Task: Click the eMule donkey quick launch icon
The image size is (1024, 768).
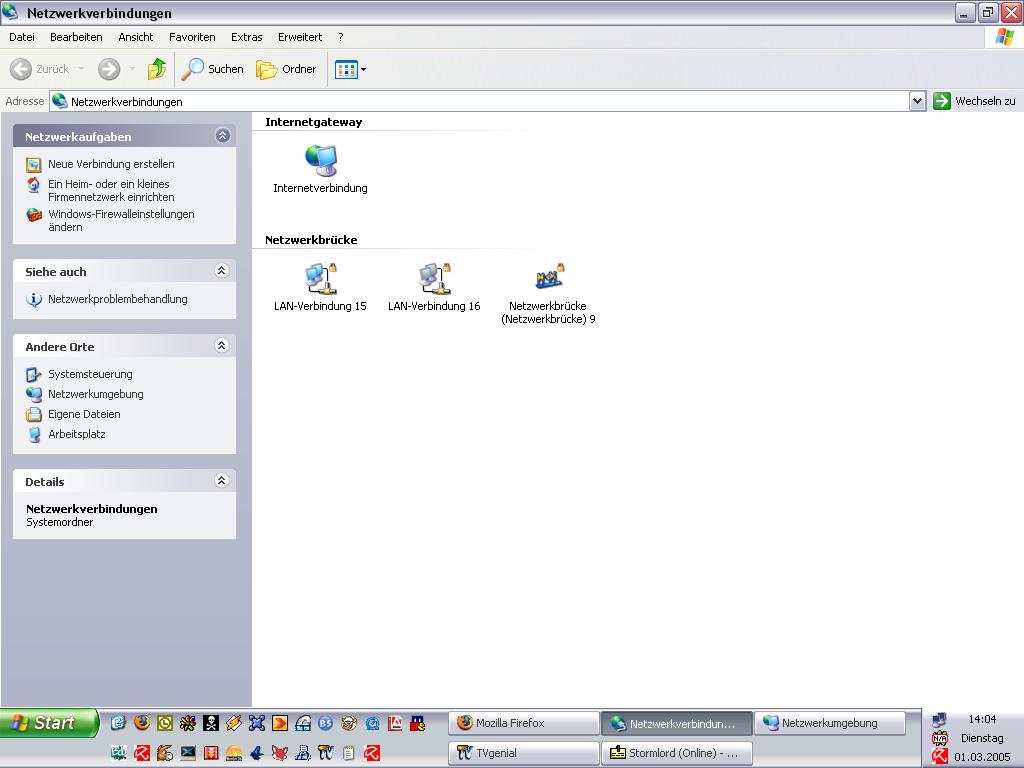Action: 165,753
